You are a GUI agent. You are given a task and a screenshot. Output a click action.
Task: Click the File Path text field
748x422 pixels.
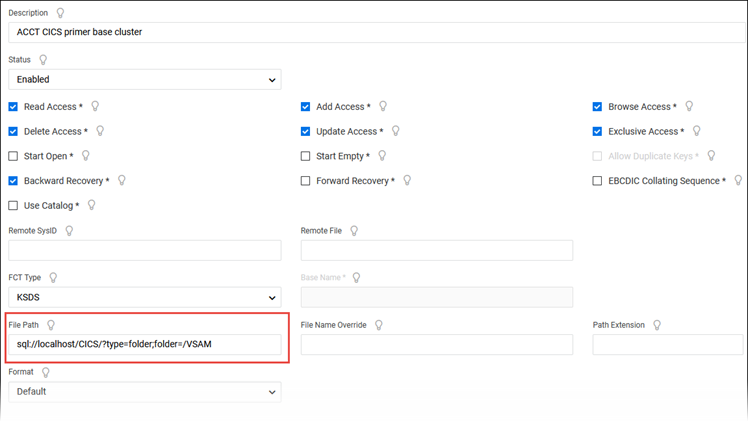coord(144,344)
